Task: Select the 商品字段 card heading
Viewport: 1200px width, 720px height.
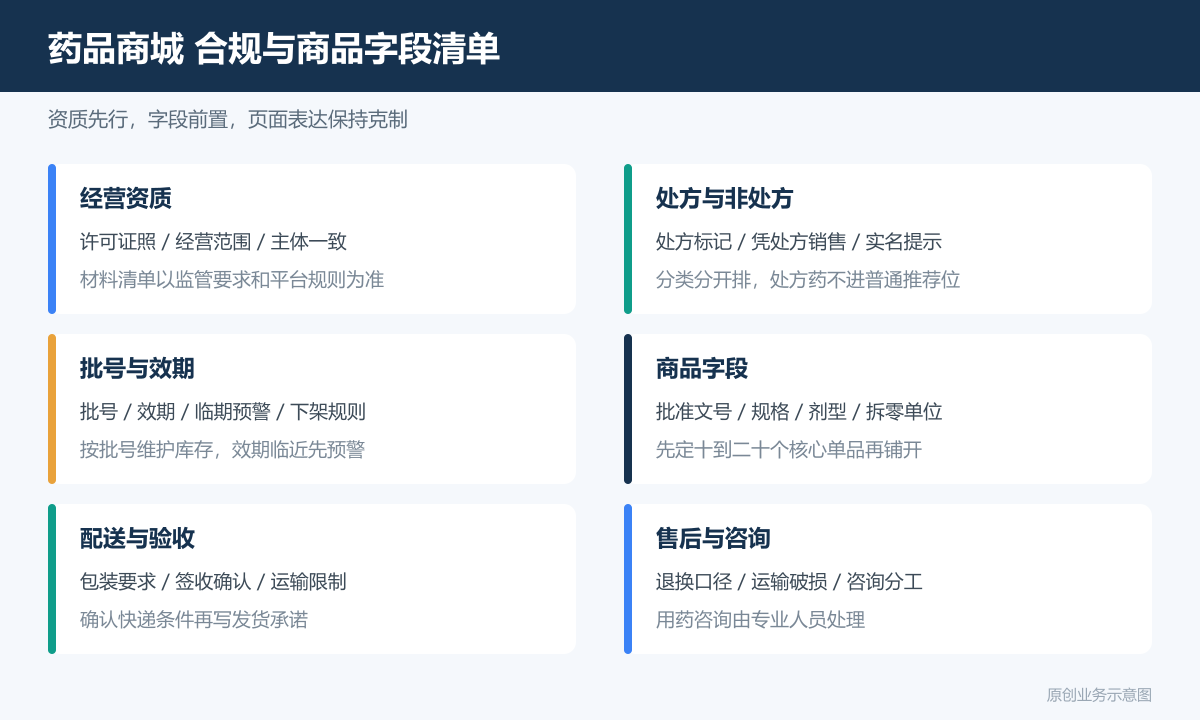Action: pyautogui.click(x=702, y=368)
